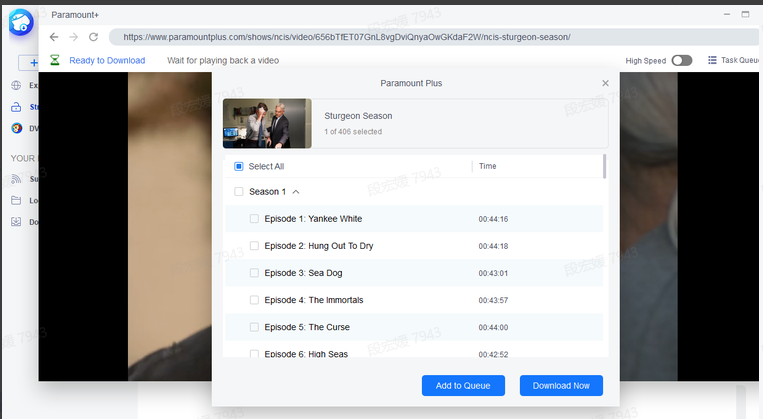Open the downloads icon in sidebar

[x=16, y=221]
